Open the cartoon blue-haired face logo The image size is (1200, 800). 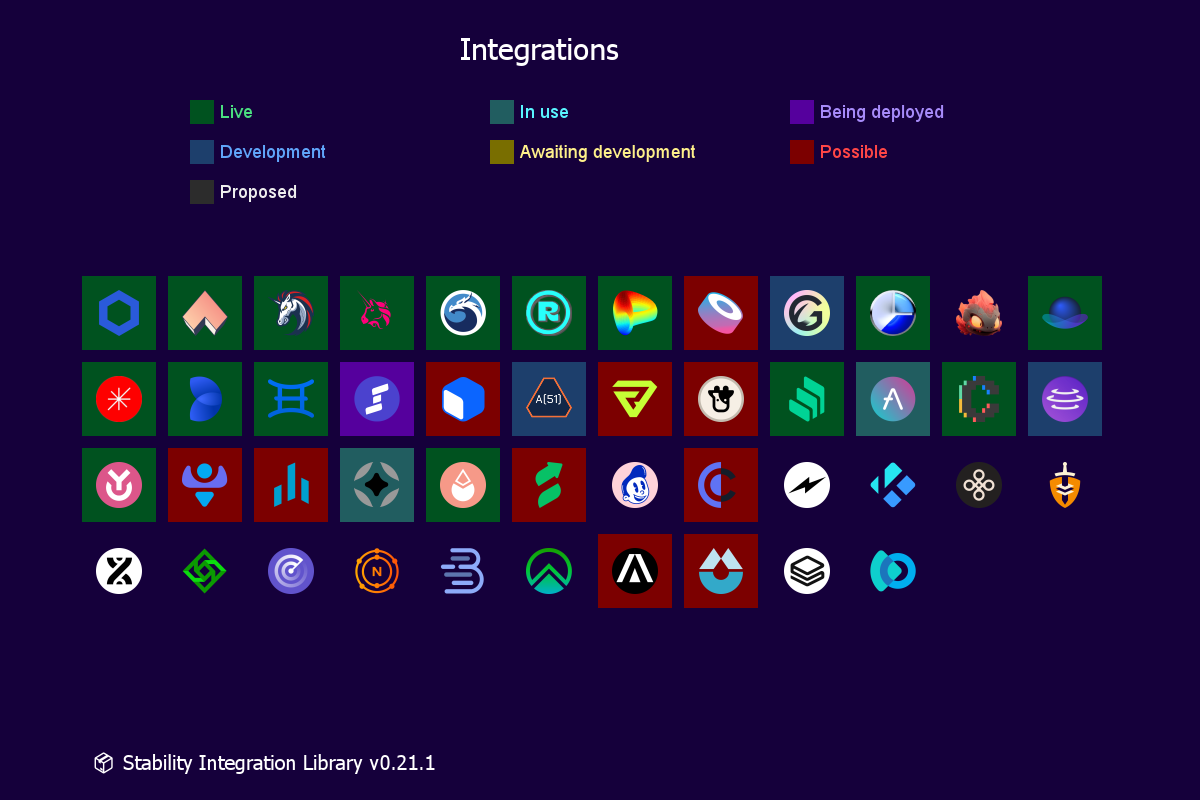[635, 485]
